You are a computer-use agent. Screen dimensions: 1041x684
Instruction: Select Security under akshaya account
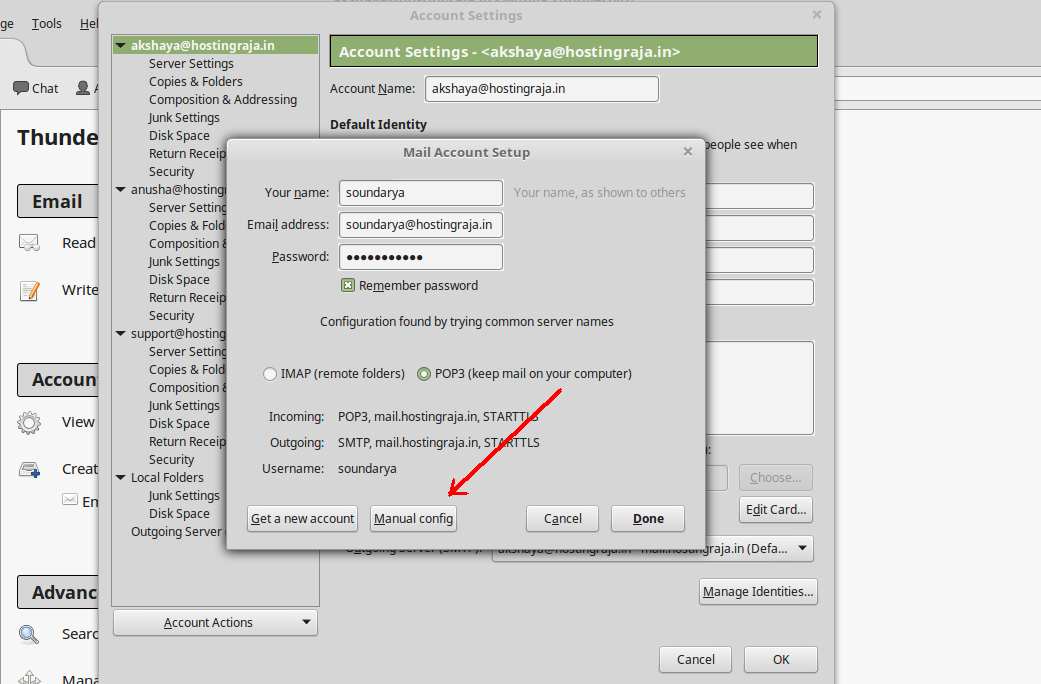[171, 171]
